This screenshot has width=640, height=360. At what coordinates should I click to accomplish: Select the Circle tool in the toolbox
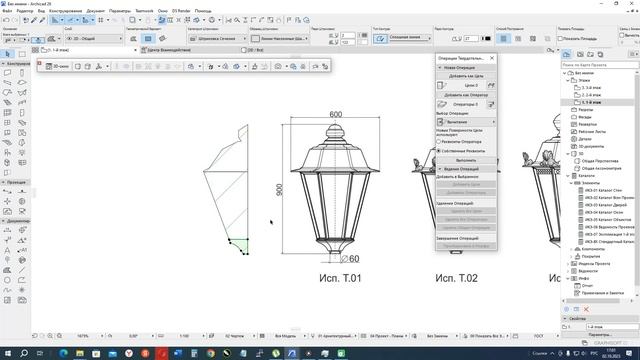7,280
